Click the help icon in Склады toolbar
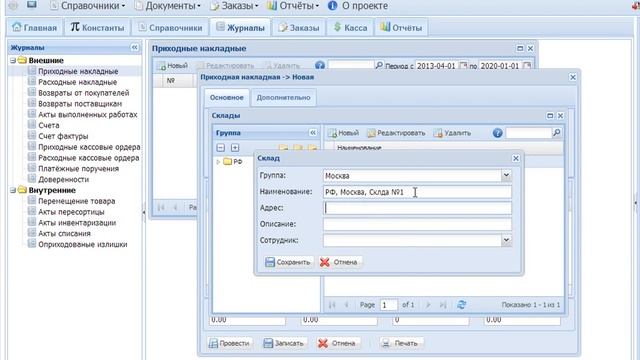 (497, 133)
